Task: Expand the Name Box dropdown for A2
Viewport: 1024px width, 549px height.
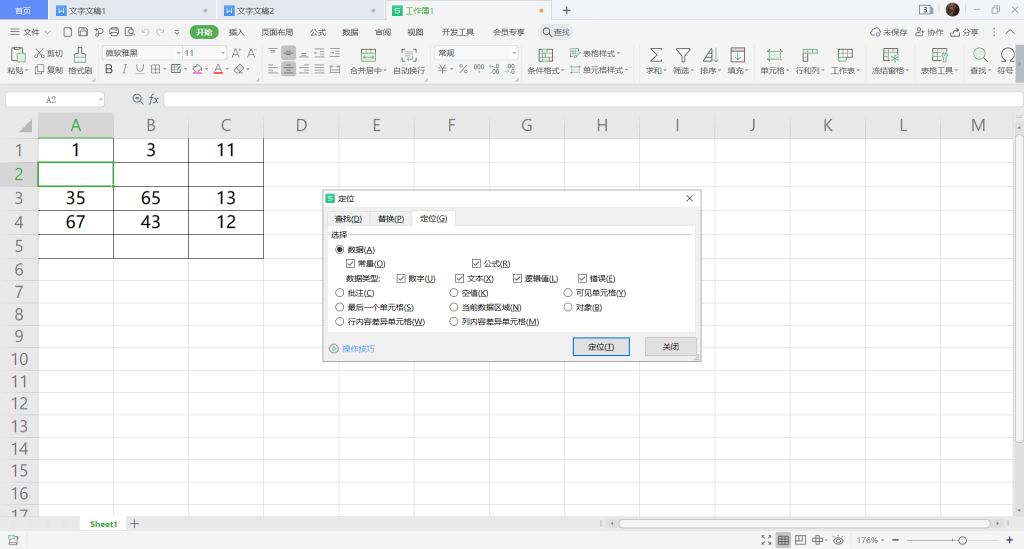Action: pyautogui.click(x=101, y=99)
